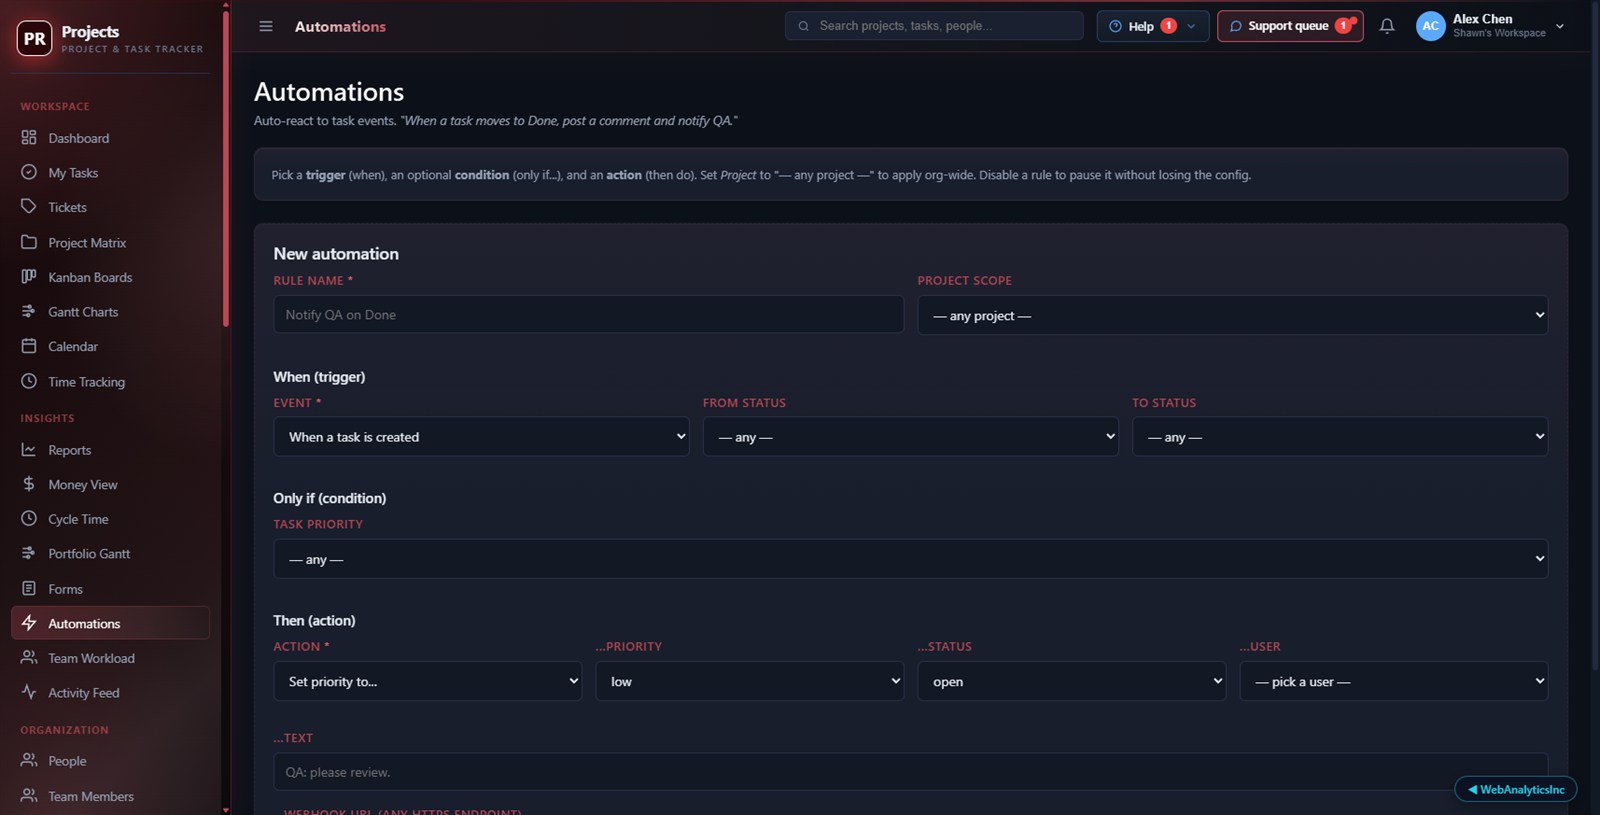
Task: Open the Event trigger dropdown
Action: tap(481, 437)
